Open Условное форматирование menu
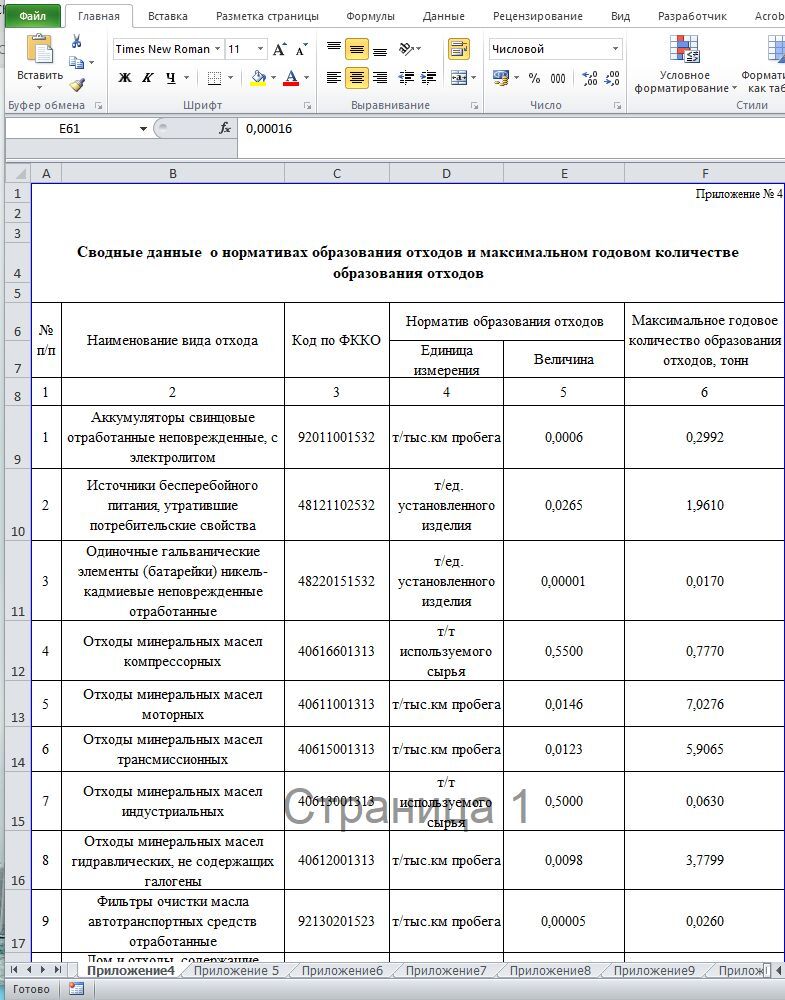 click(x=685, y=64)
